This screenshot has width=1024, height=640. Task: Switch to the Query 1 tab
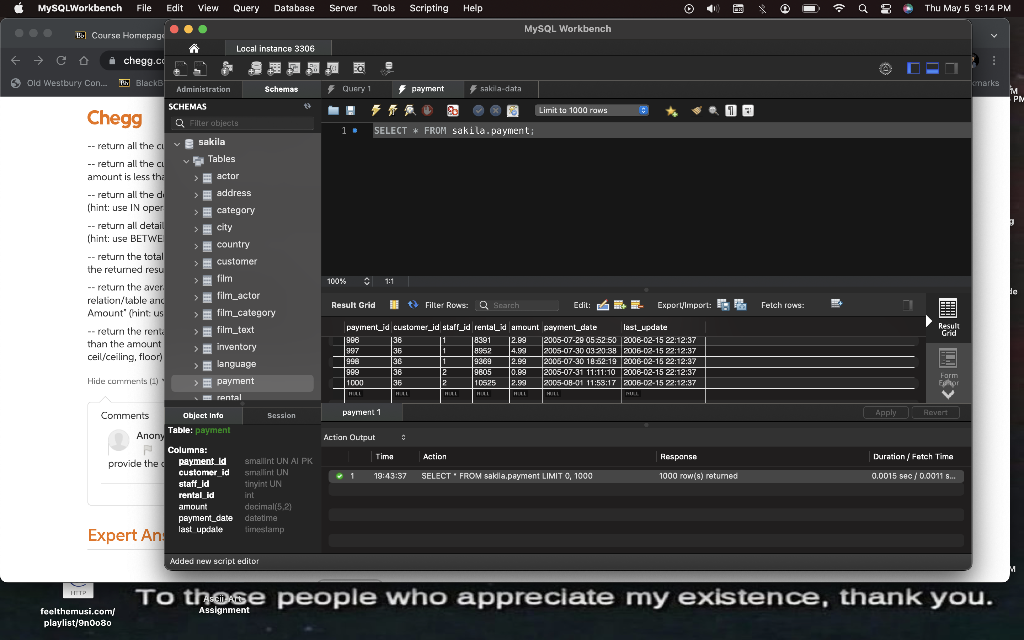(x=355, y=89)
